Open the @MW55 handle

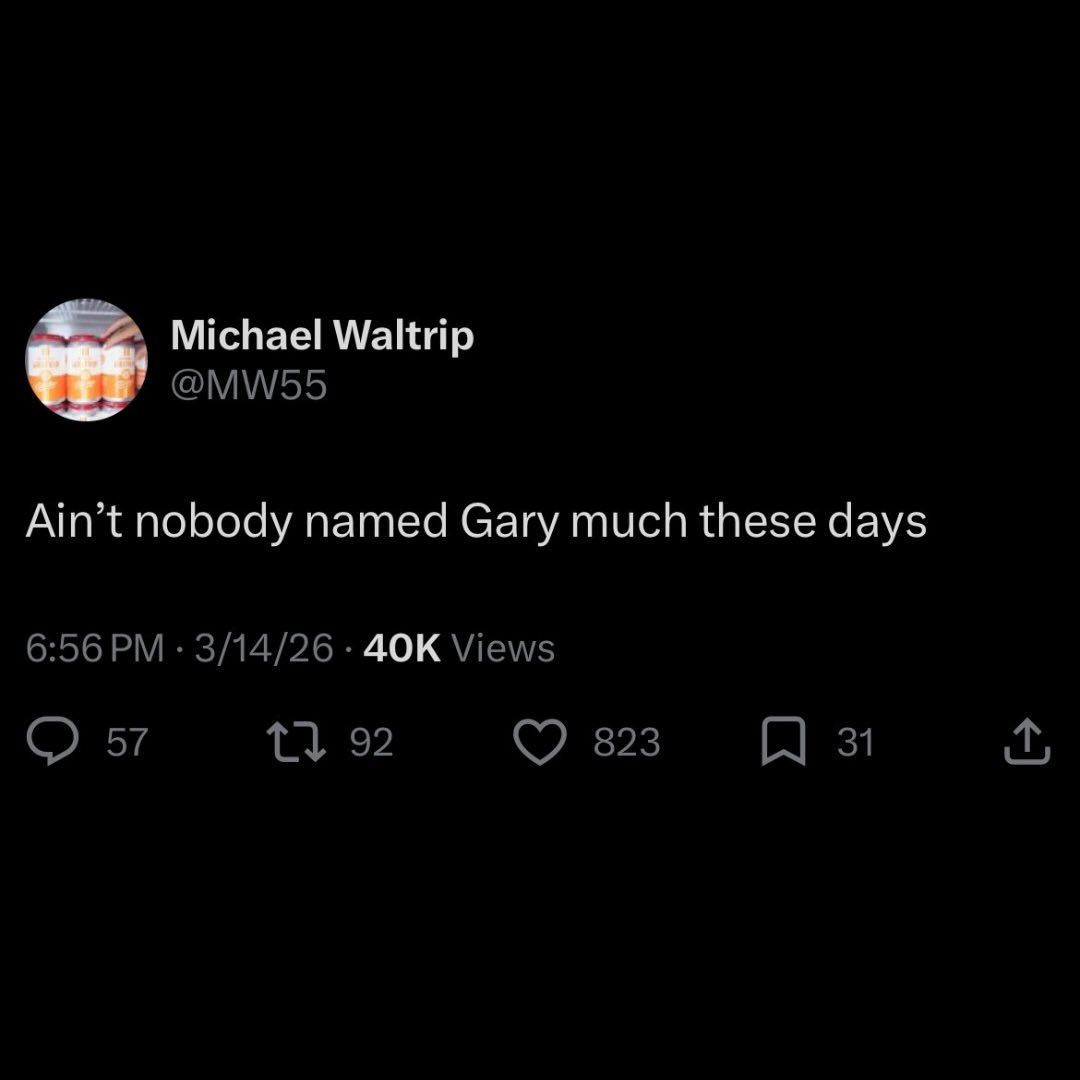coord(249,385)
